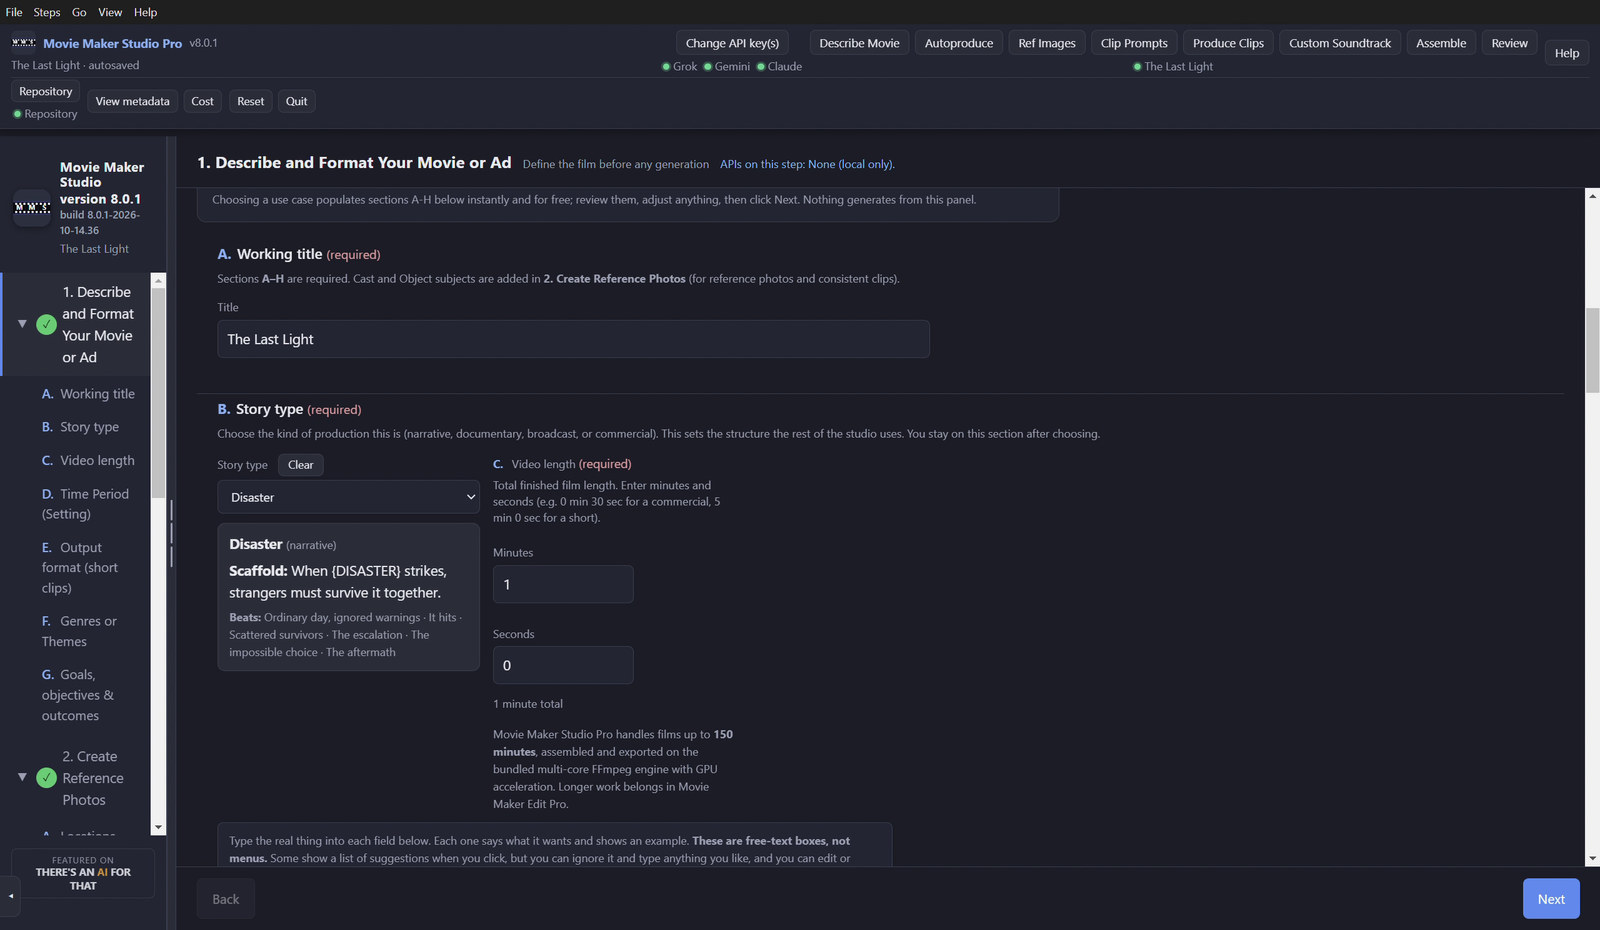Image resolution: width=1600 pixels, height=930 pixels.
Task: Collapse the sidebar with the left arrow tab
Action: click(11, 896)
